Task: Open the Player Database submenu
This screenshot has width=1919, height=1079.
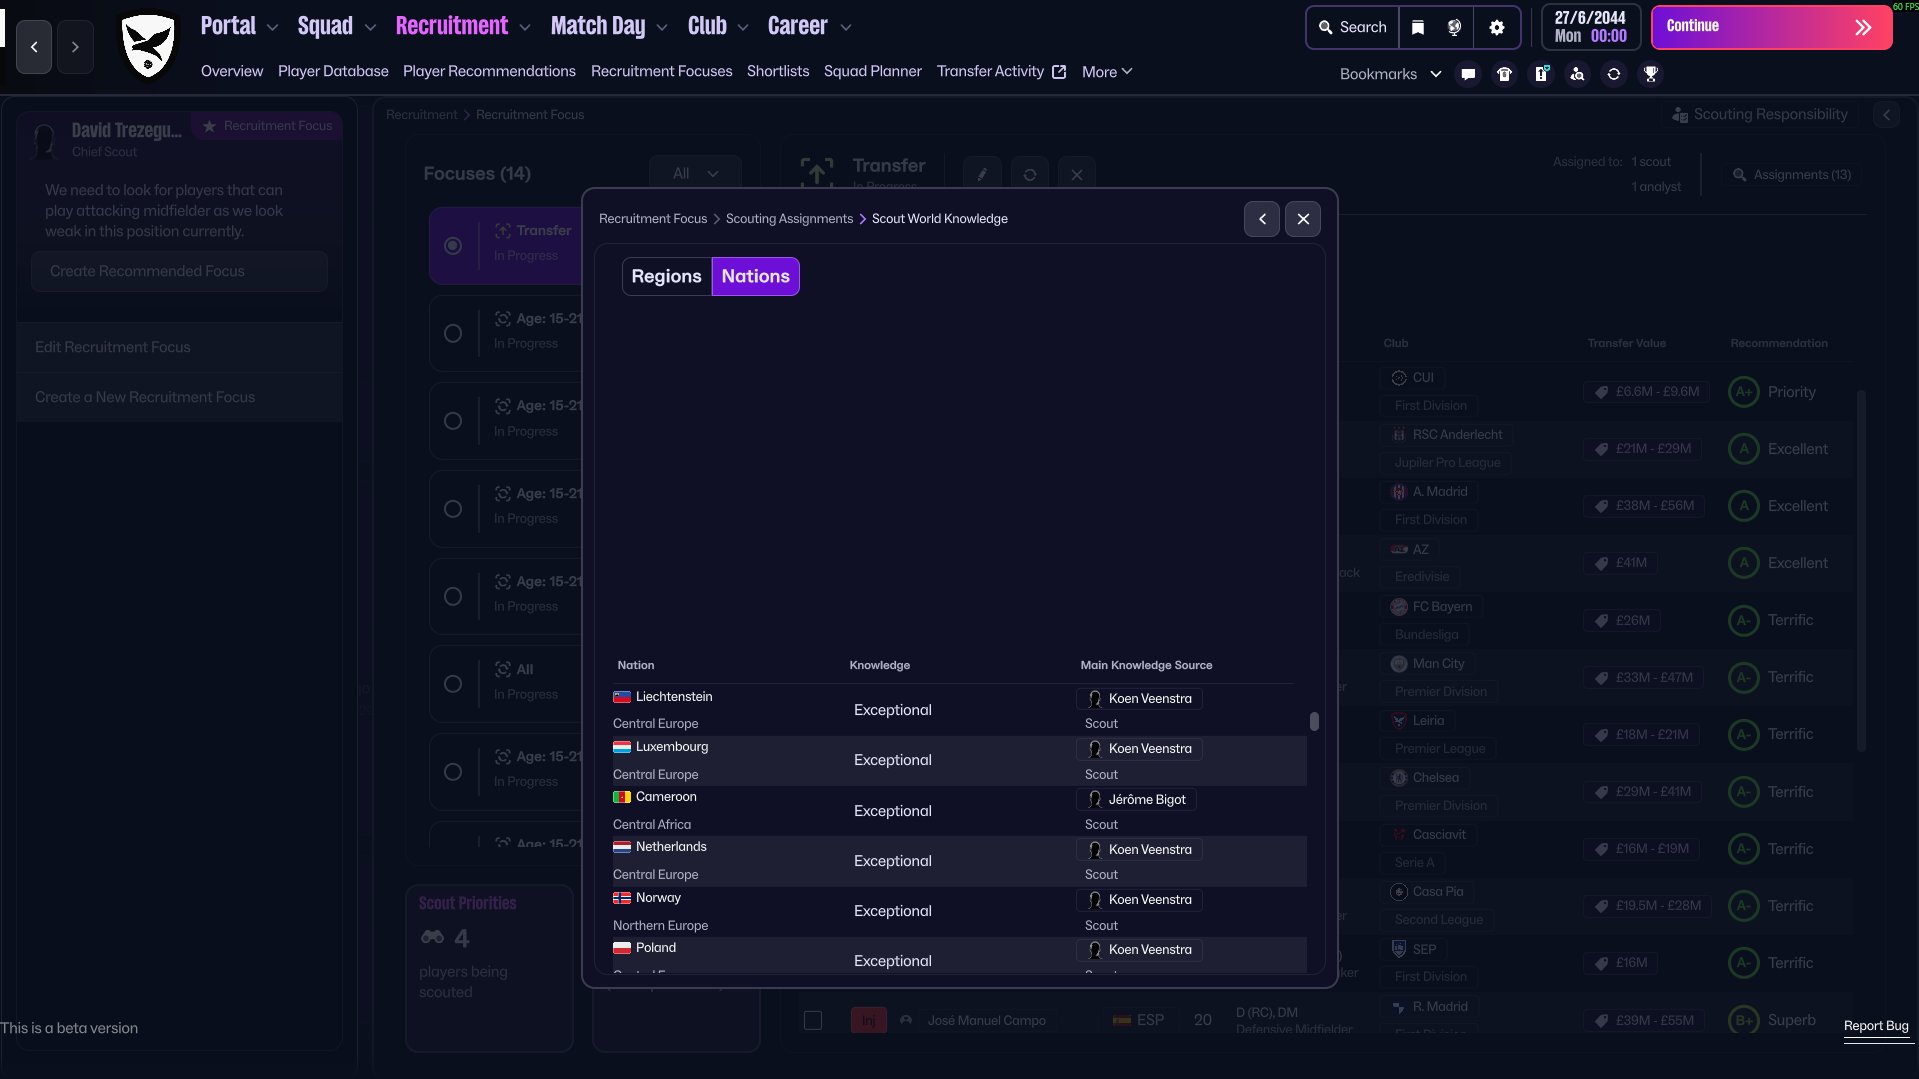Action: point(333,71)
